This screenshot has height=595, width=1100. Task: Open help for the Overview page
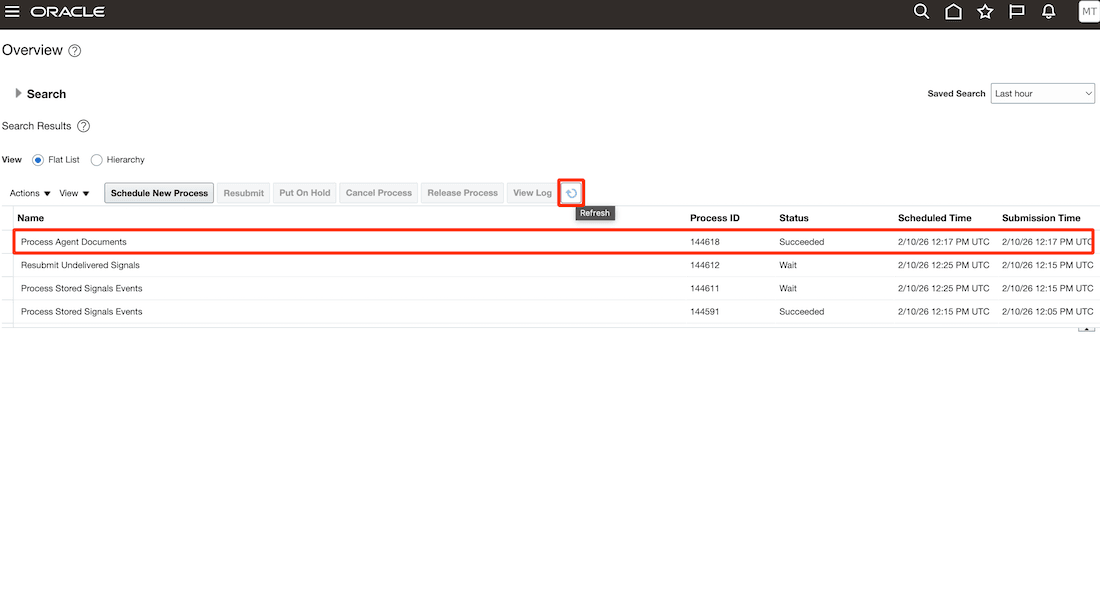(x=74, y=50)
